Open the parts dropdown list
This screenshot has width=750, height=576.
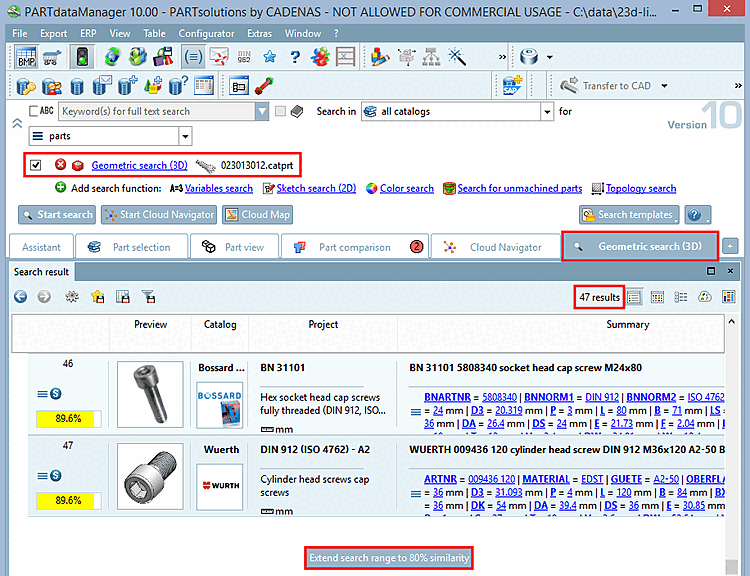pos(186,136)
